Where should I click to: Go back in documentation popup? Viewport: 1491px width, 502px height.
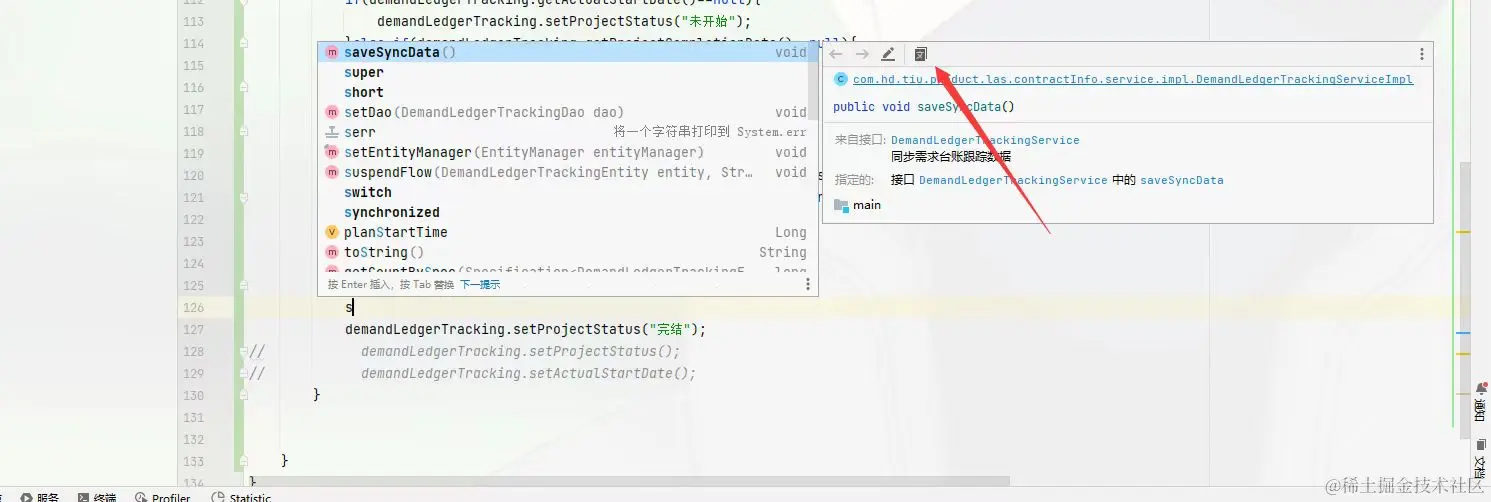[836, 54]
